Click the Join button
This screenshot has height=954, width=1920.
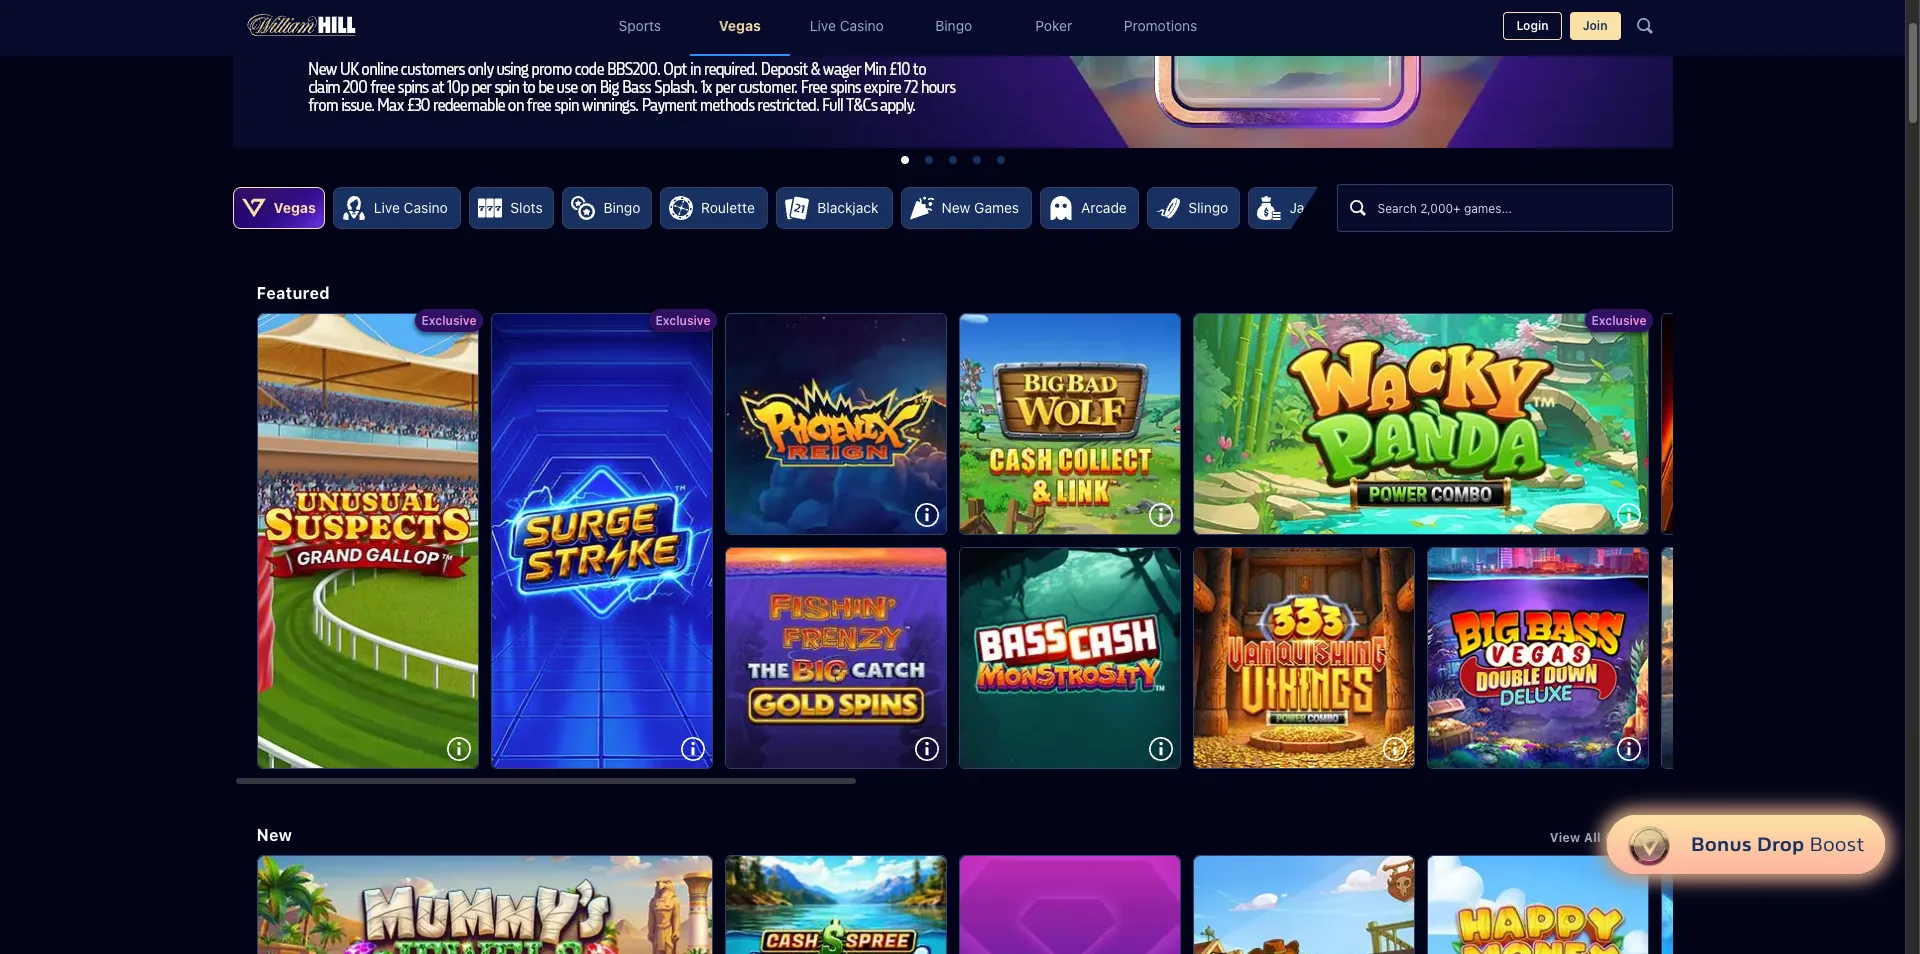(x=1594, y=26)
